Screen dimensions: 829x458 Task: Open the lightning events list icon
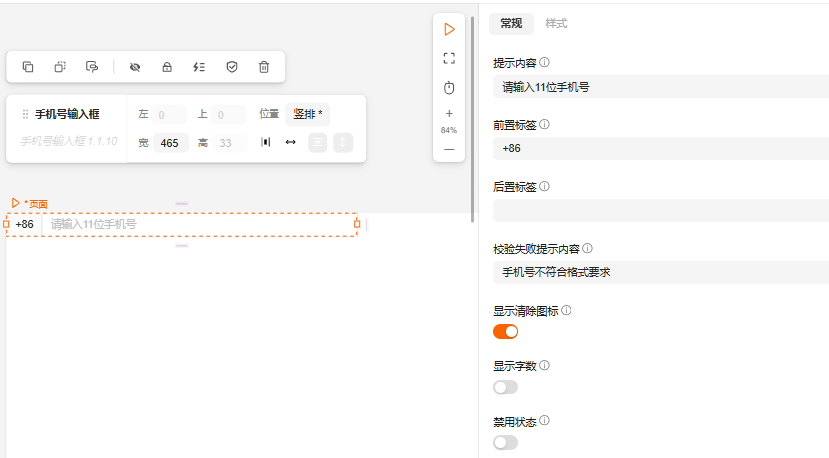point(199,67)
